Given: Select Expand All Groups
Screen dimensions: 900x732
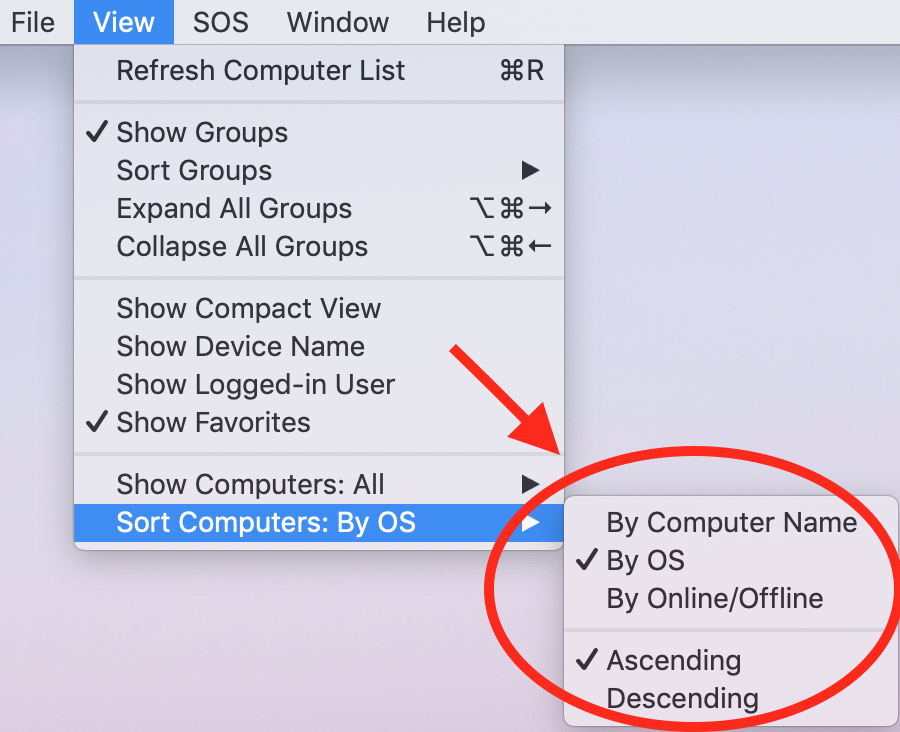Looking at the screenshot, I should [x=319, y=208].
